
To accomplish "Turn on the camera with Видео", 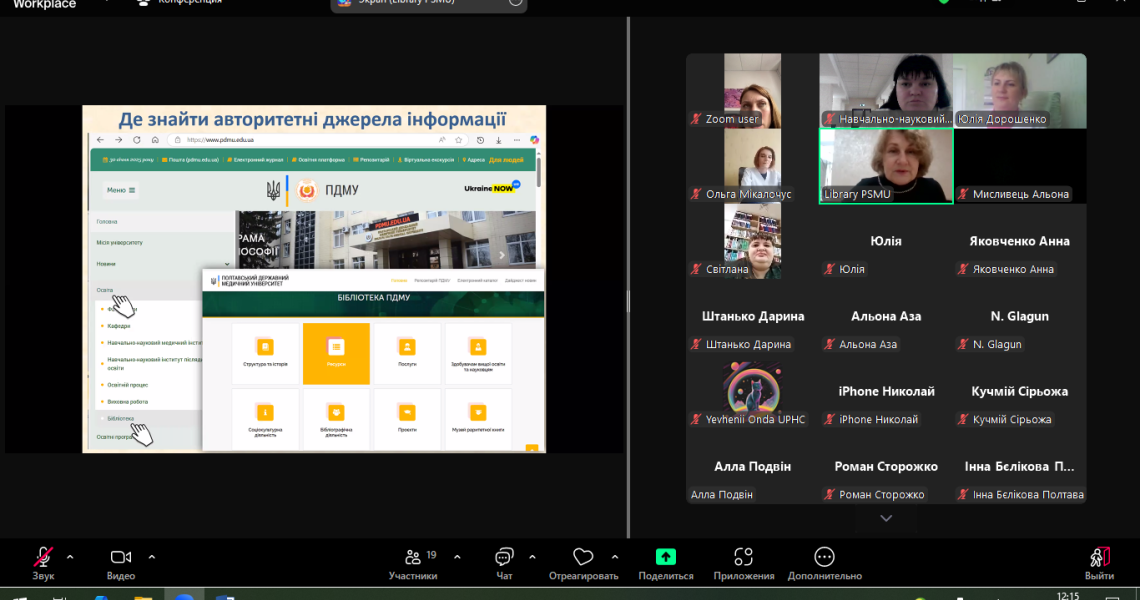I will (x=121, y=564).
